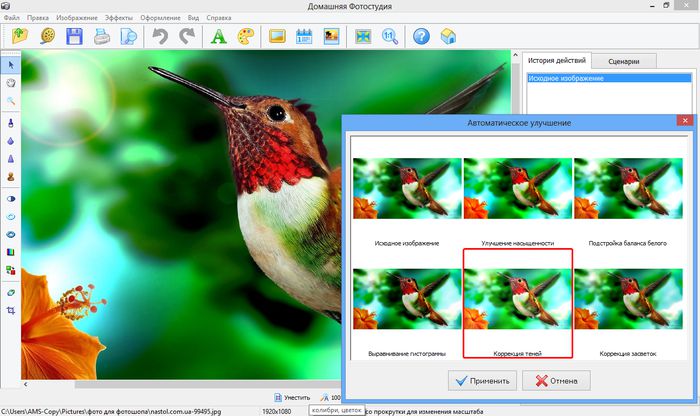
Task: Open the Файл menu
Action: [12, 18]
